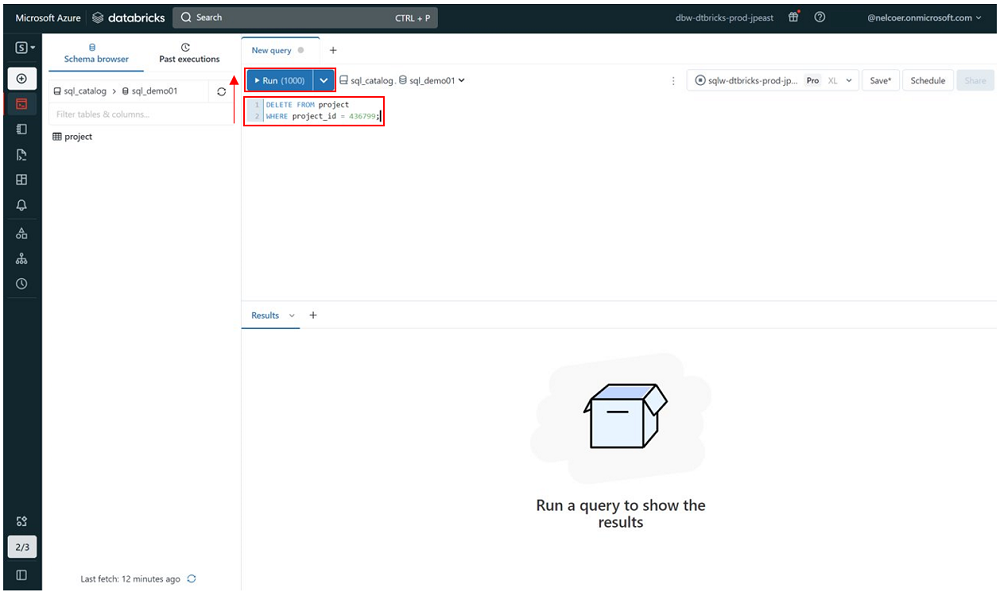The height and width of the screenshot is (592, 1000).
Task: Open Query History clock icon in sidebar
Action: click(22, 284)
